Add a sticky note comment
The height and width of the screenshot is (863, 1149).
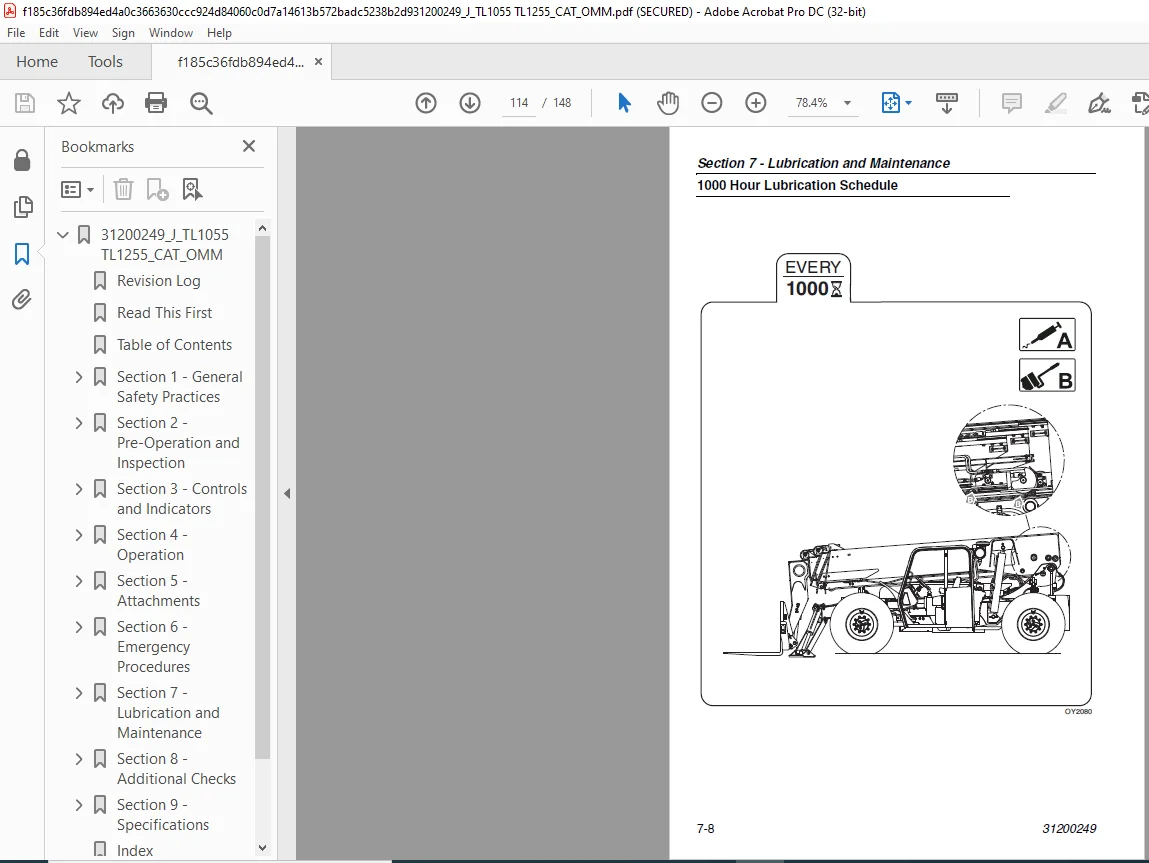point(1012,103)
